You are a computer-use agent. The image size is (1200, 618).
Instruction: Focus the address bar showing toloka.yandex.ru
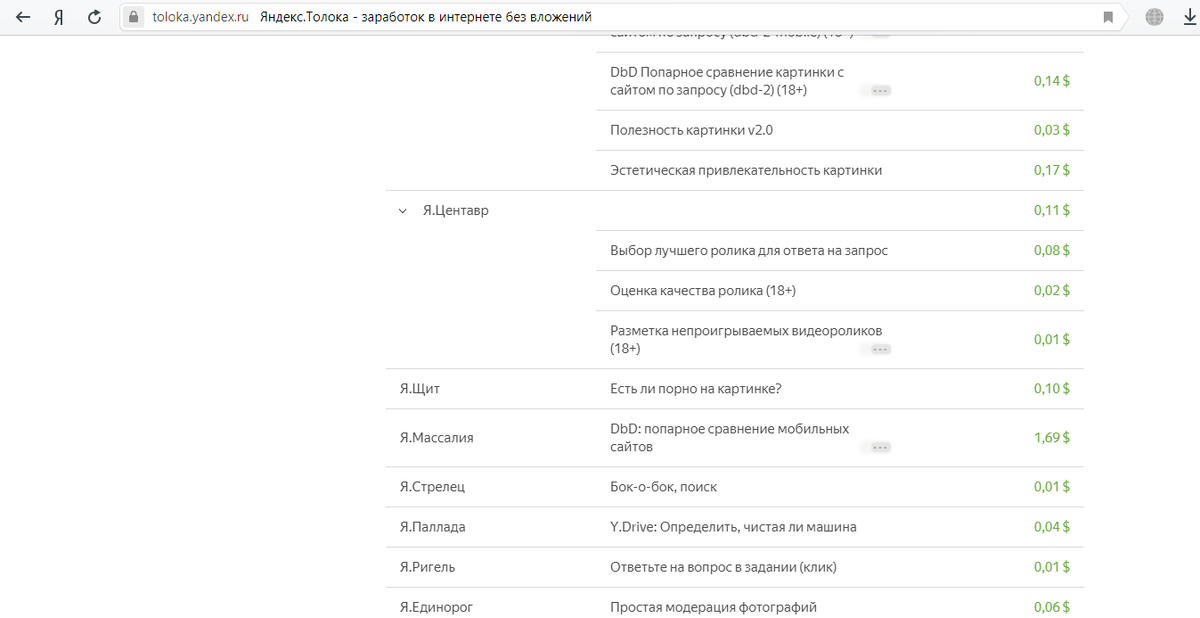pos(620,17)
